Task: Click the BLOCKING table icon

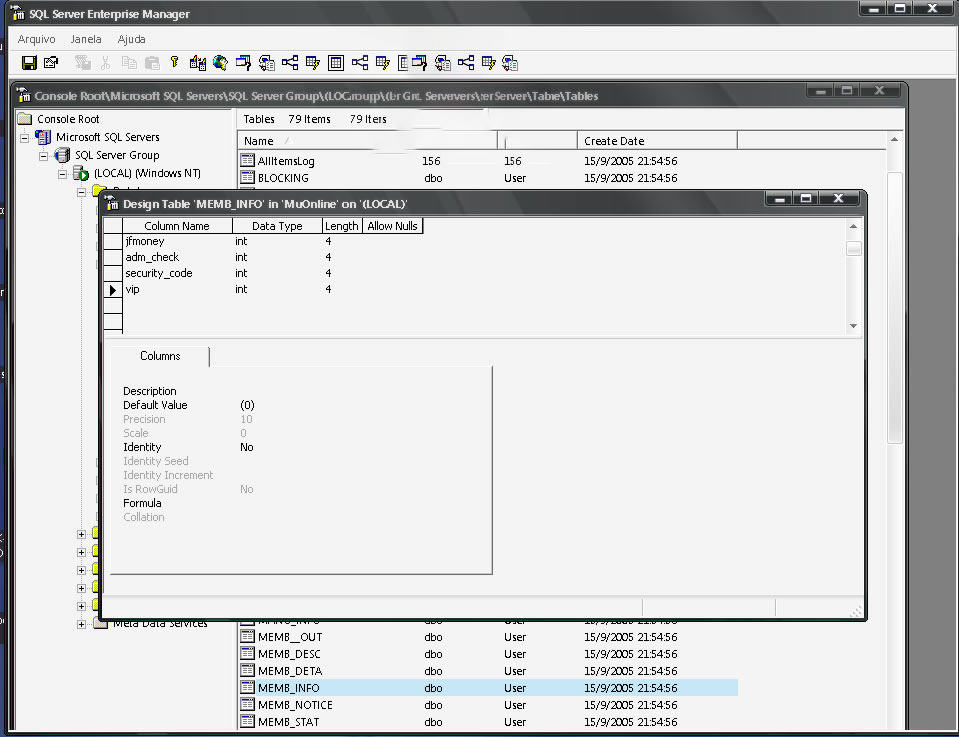Action: (248, 178)
